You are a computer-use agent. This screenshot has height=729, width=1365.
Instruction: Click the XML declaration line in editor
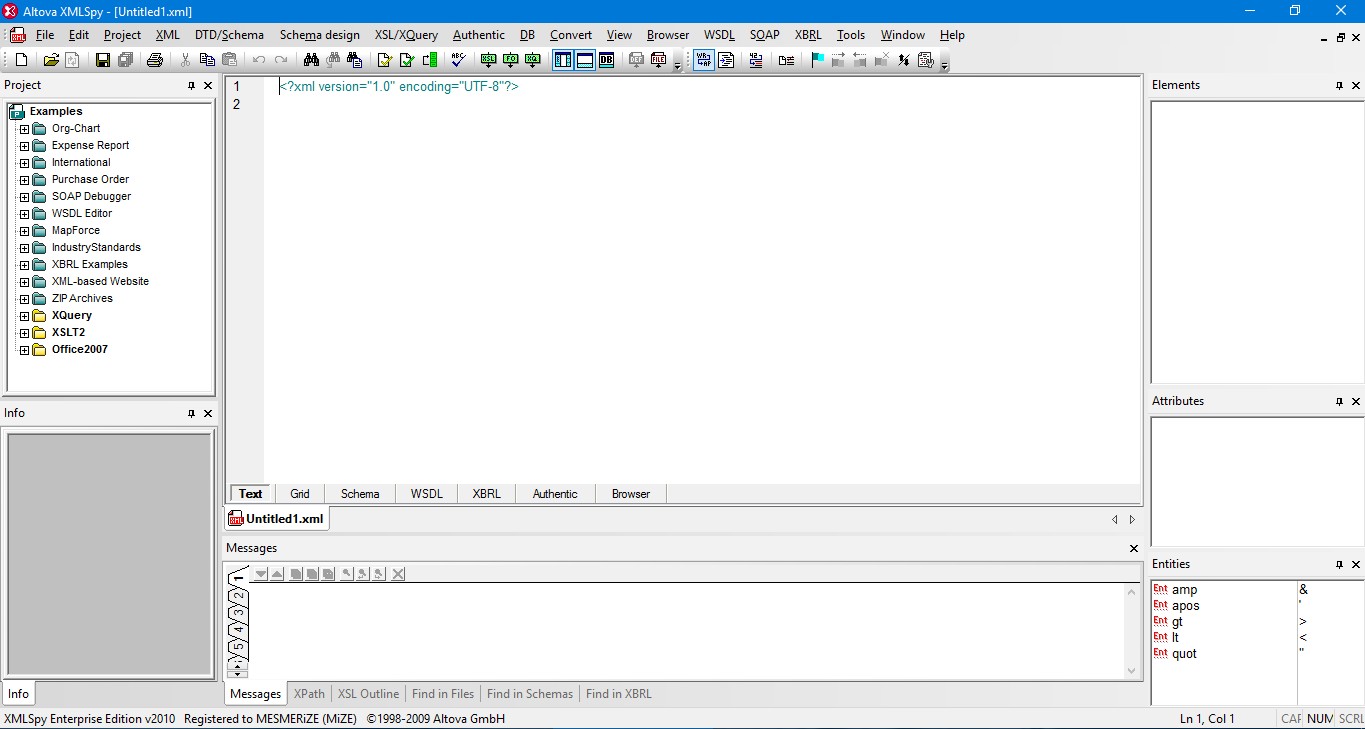[398, 87]
